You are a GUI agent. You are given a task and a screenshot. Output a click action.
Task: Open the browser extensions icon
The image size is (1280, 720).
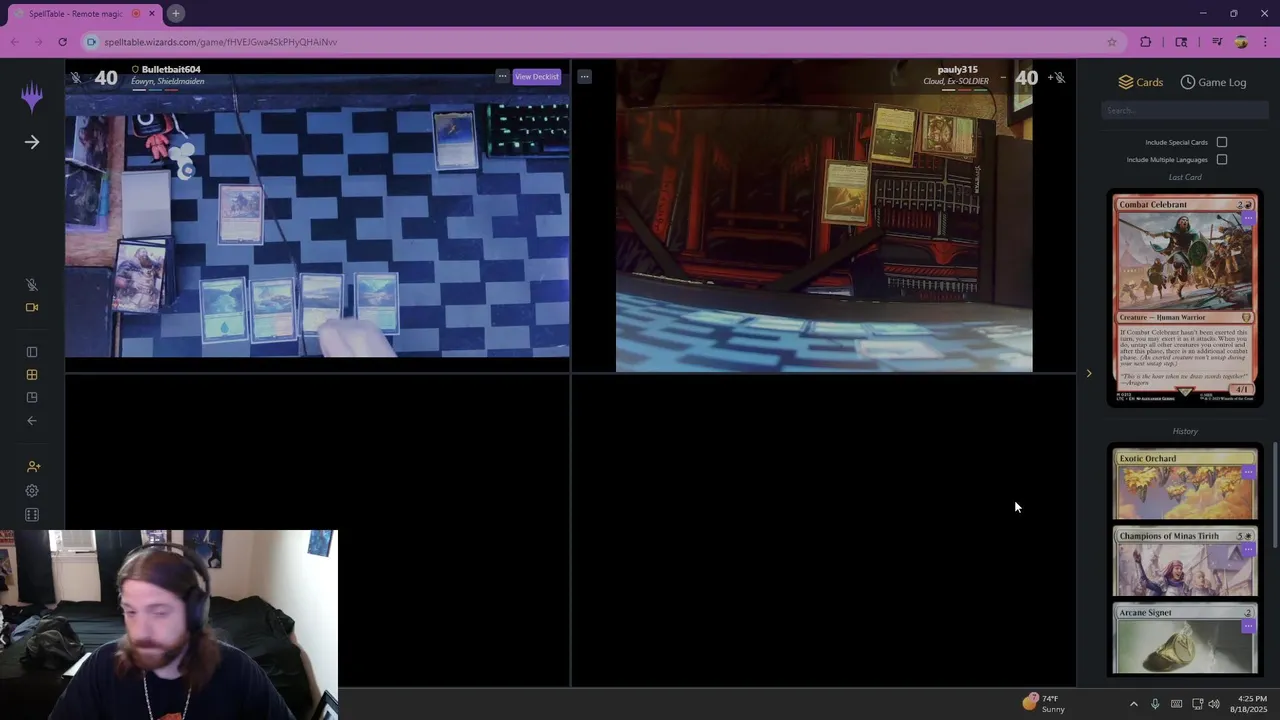tap(1146, 42)
